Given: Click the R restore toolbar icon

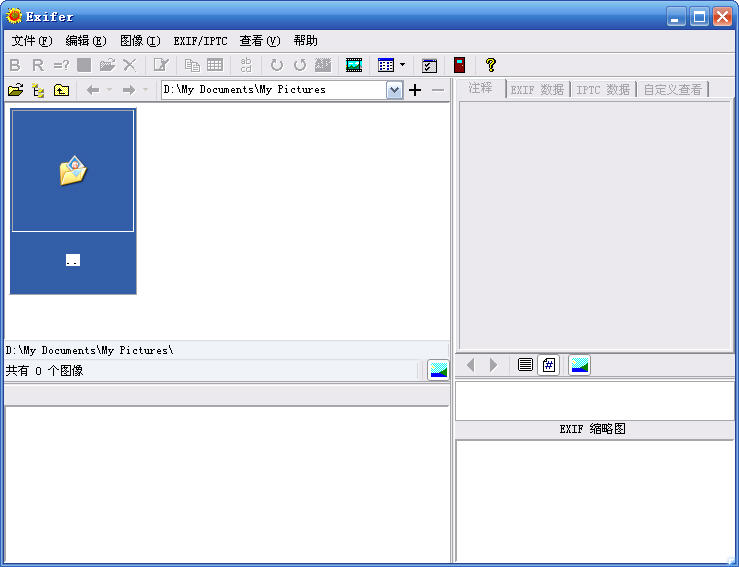Looking at the screenshot, I should 38,65.
